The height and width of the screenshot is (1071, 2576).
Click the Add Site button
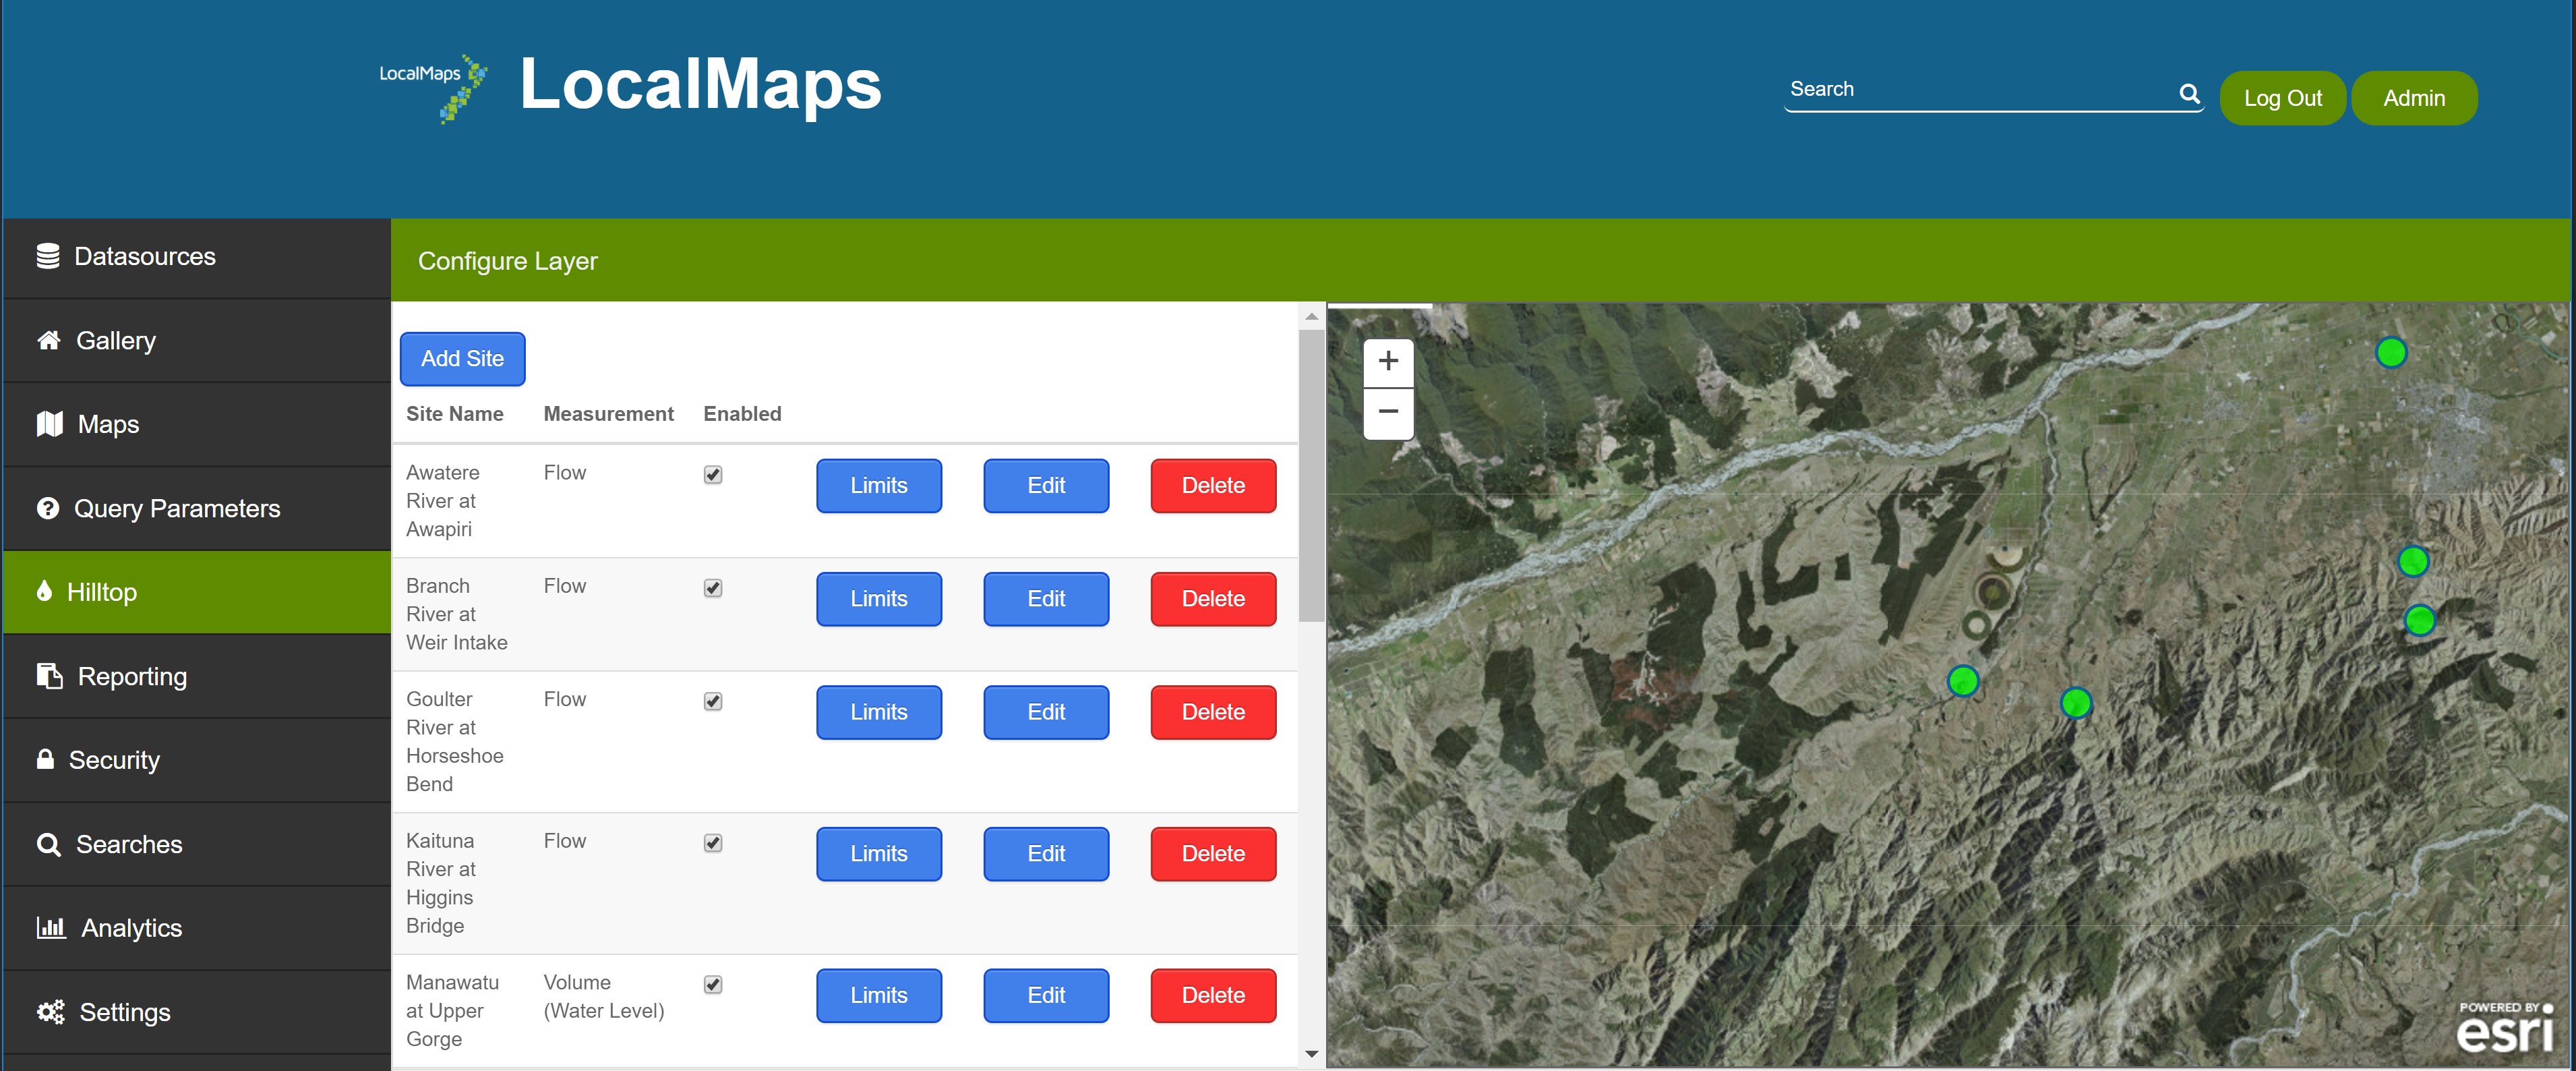point(462,358)
